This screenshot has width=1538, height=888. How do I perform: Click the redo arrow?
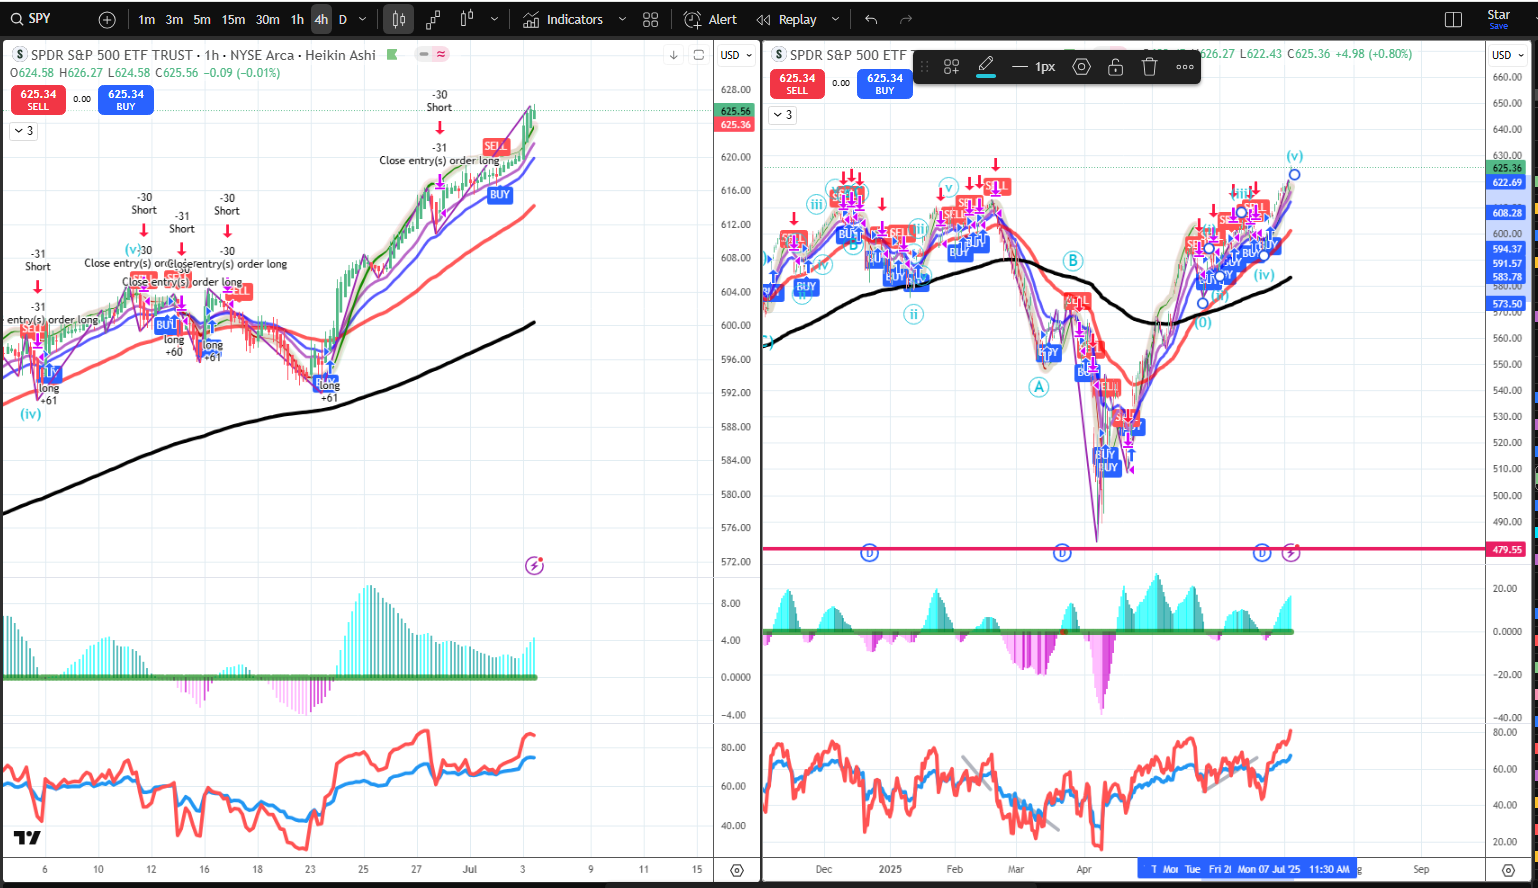click(906, 20)
